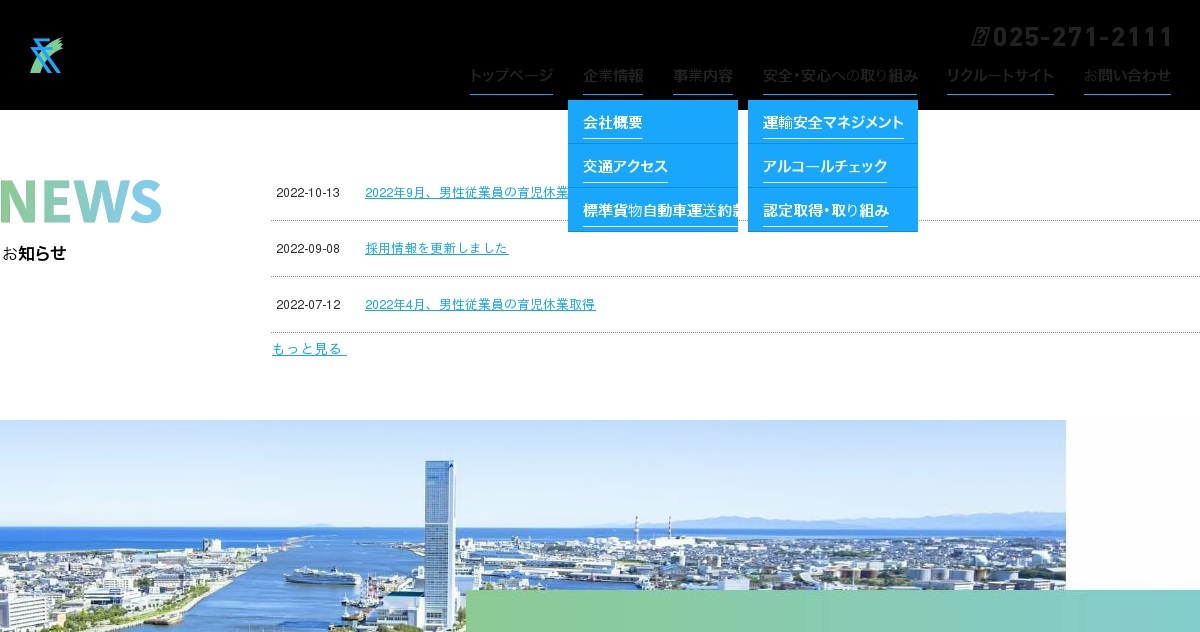Open the 2022年4月 育児休業取得 news link
1200x632 pixels.
[480, 305]
